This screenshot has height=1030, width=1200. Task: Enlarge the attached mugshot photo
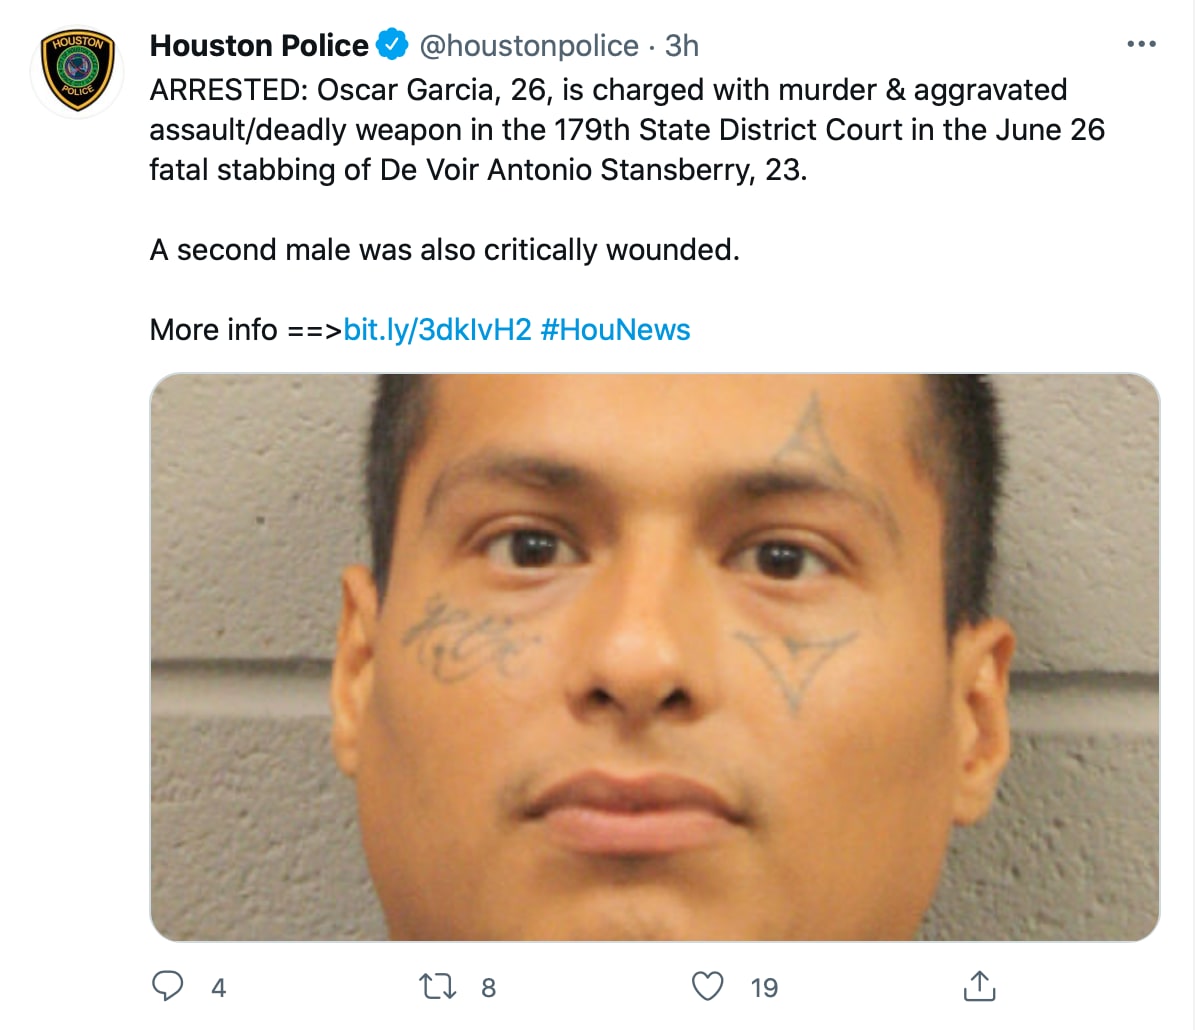[655, 657]
